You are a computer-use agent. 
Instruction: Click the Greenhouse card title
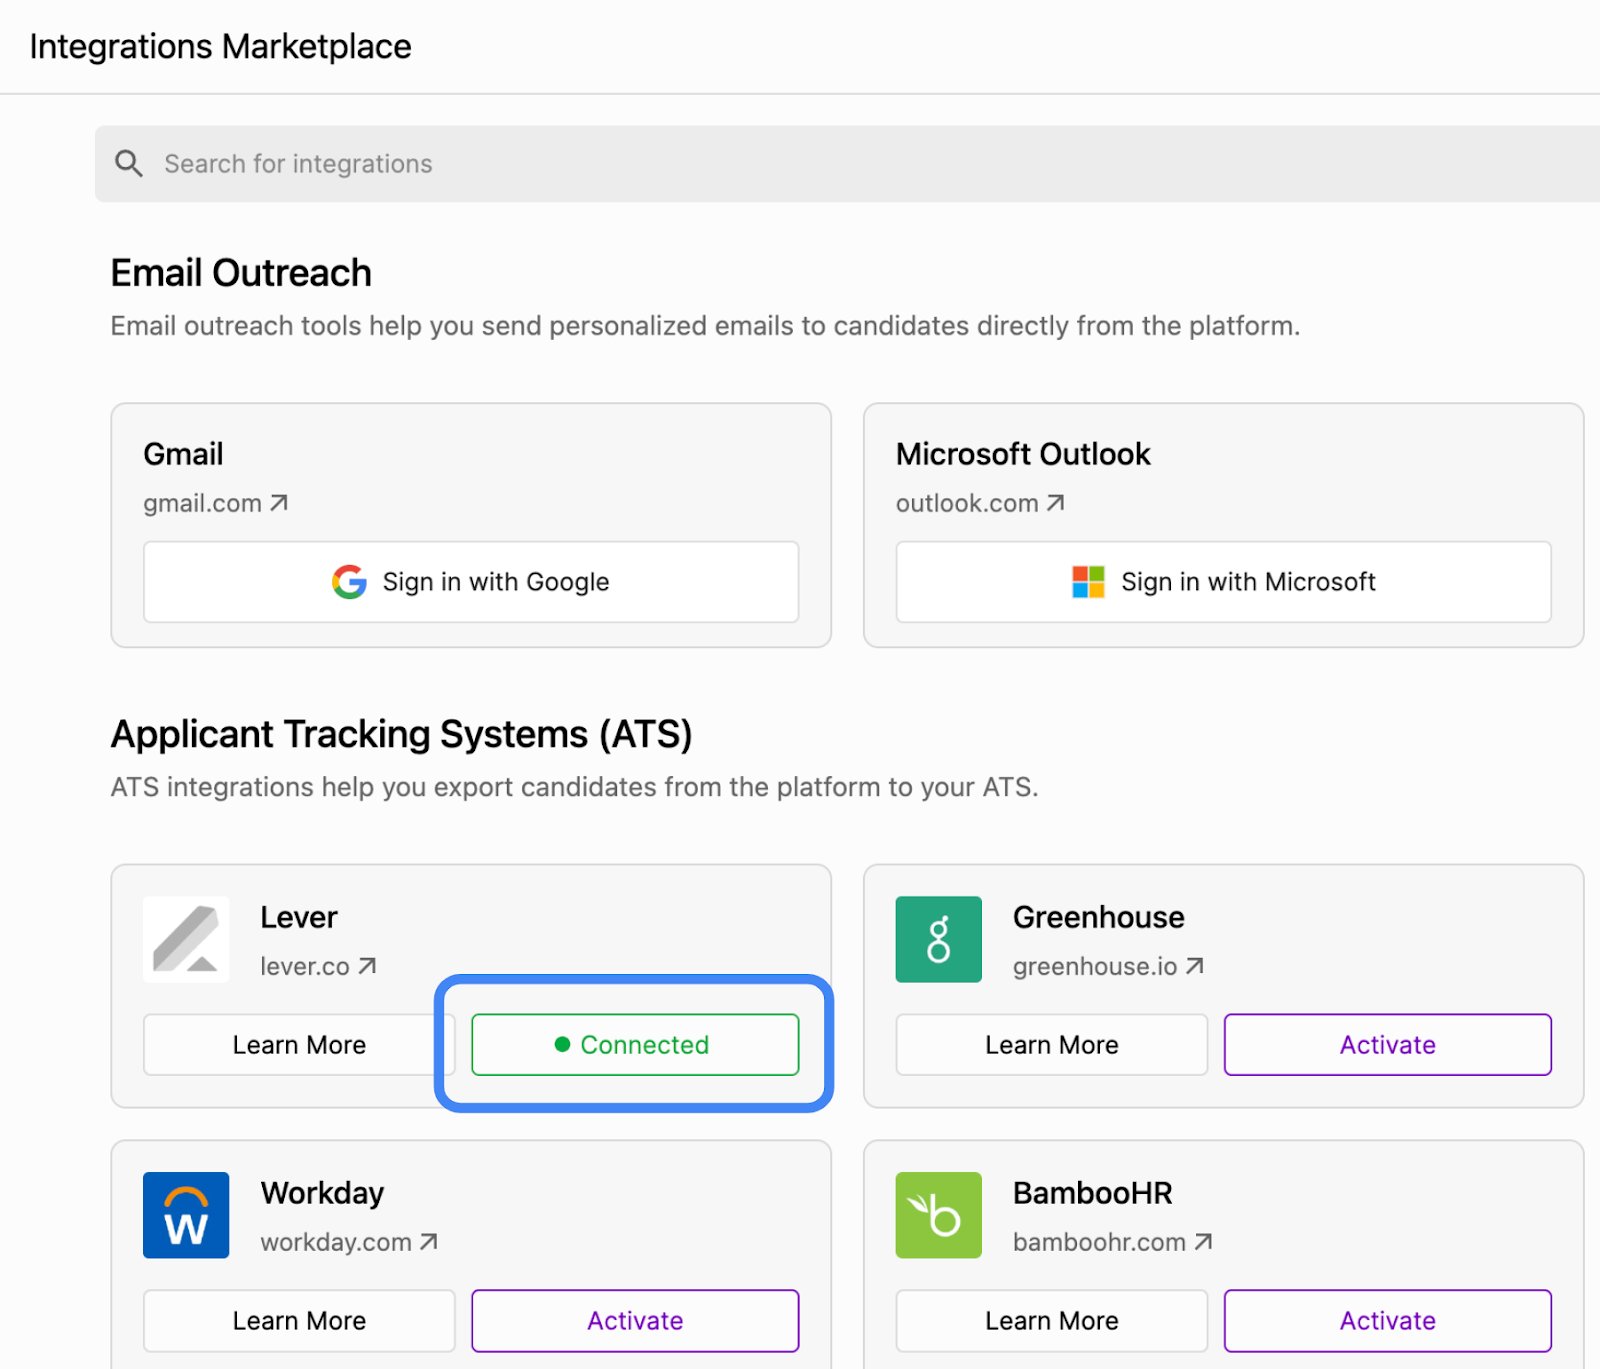[x=1098, y=917]
